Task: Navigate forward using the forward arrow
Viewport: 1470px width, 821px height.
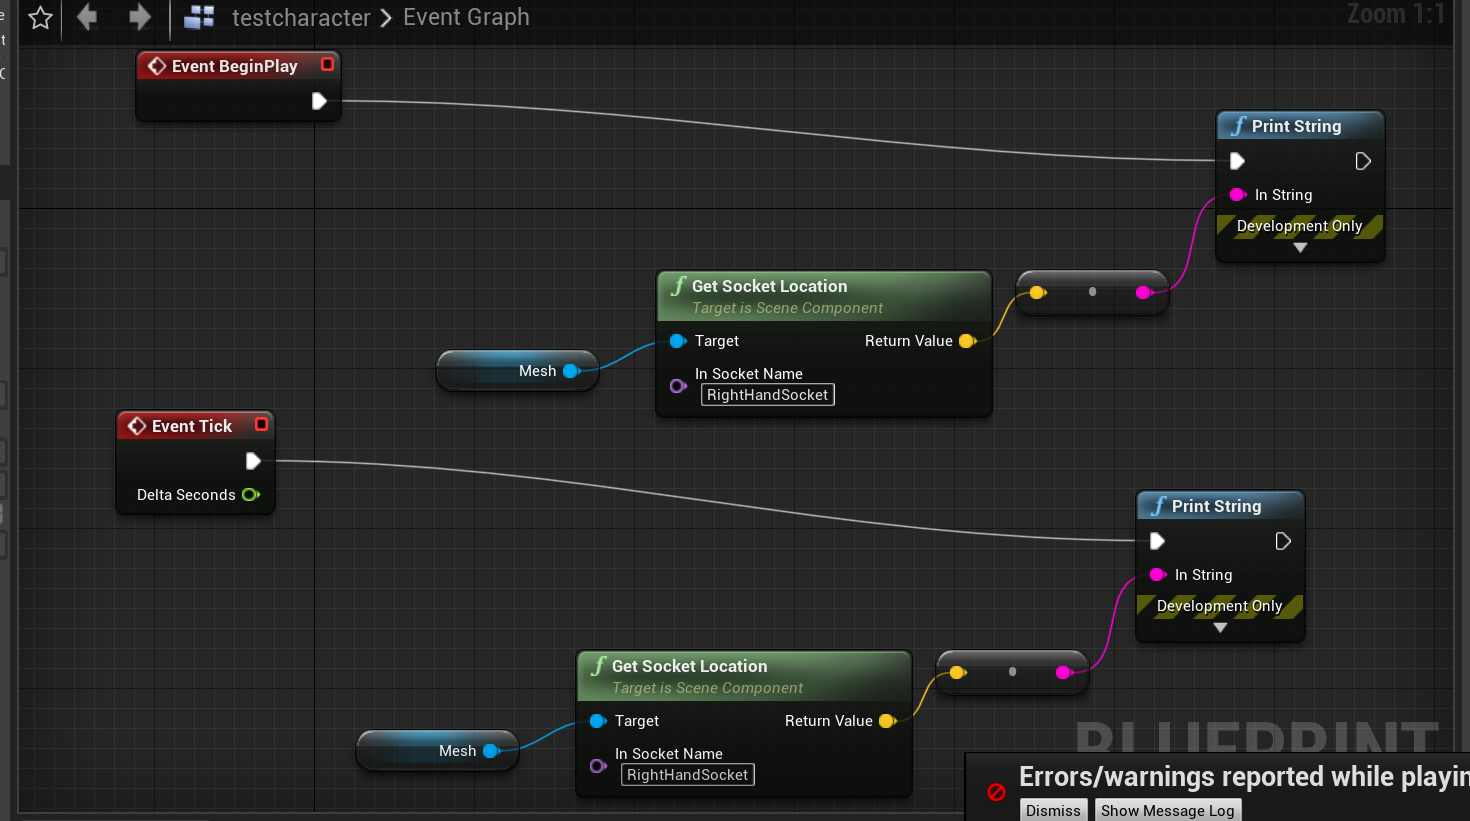Action: point(138,17)
